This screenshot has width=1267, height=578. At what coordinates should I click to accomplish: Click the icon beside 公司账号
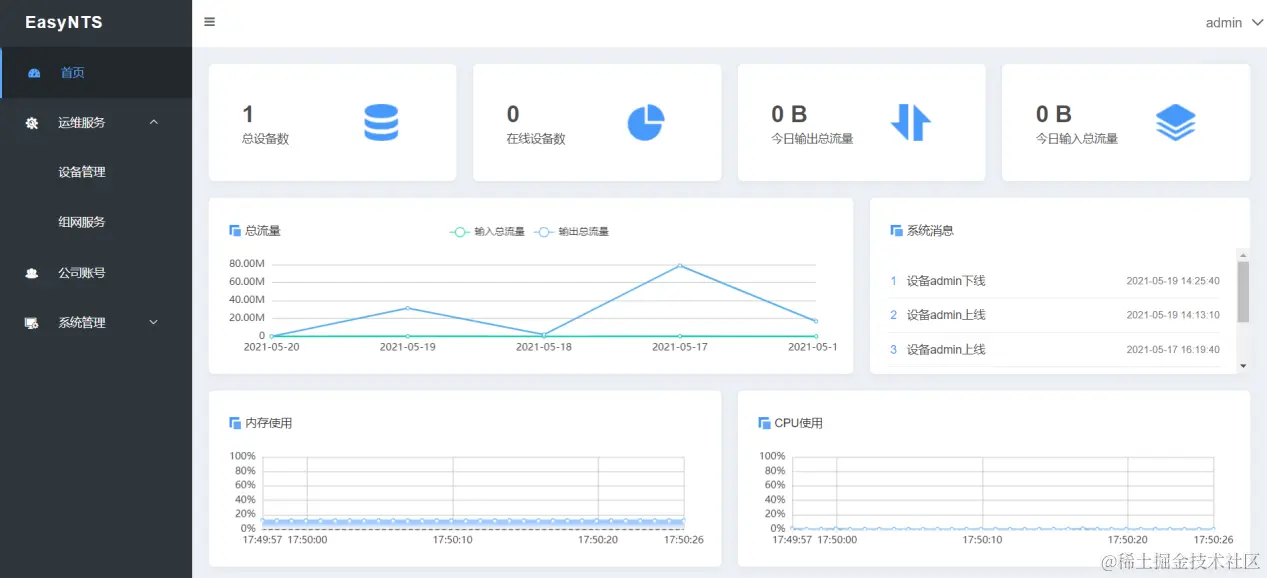click(32, 273)
